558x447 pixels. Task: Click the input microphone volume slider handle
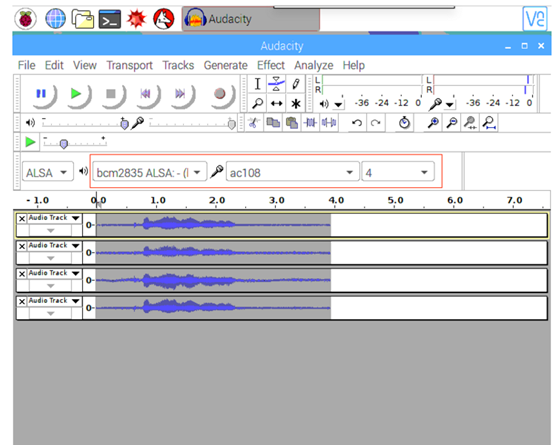pos(232,124)
